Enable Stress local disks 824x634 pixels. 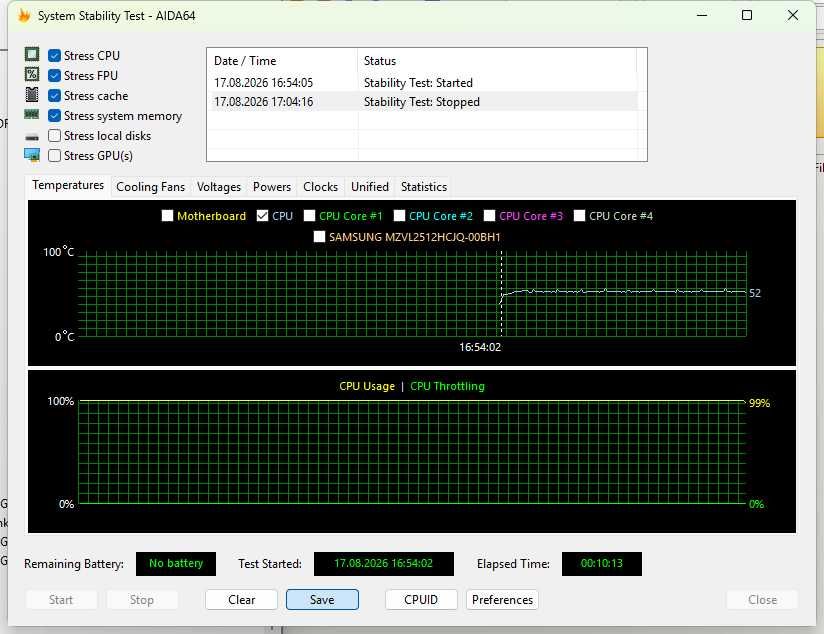(54, 135)
